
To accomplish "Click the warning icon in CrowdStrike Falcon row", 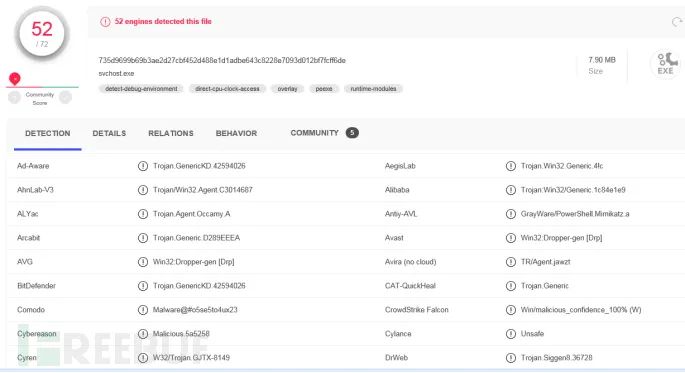I will (x=511, y=310).
